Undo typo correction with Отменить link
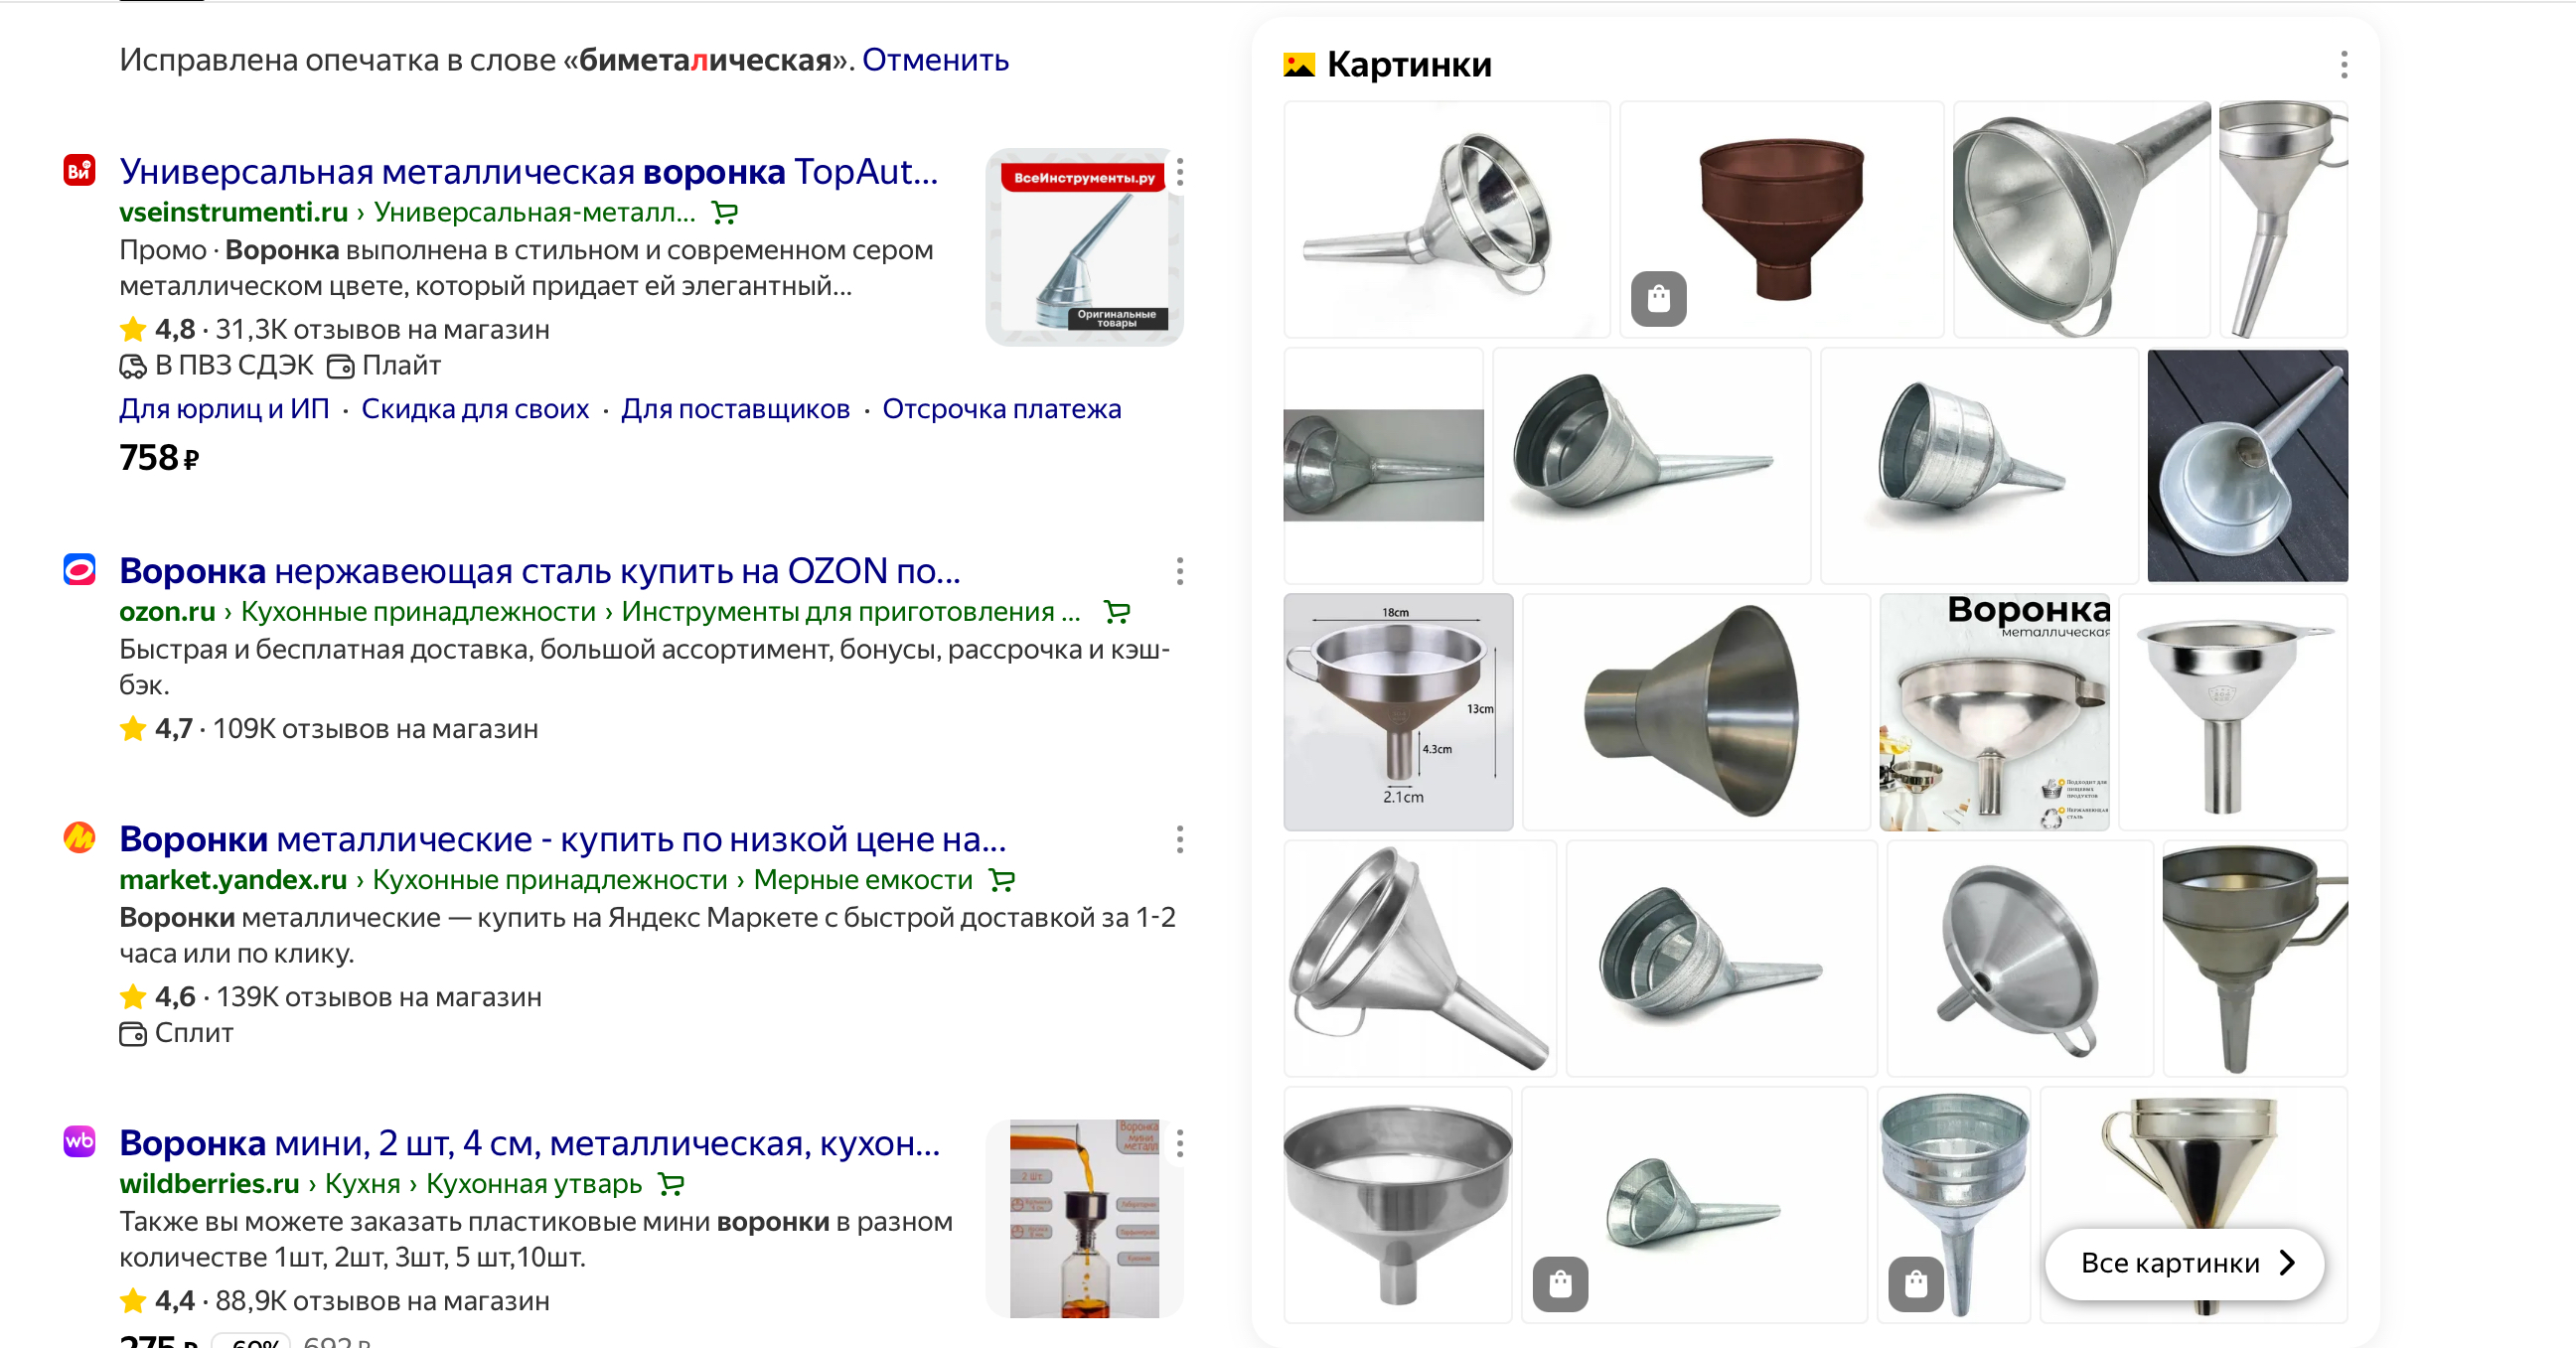2576x1348 pixels. [x=935, y=60]
